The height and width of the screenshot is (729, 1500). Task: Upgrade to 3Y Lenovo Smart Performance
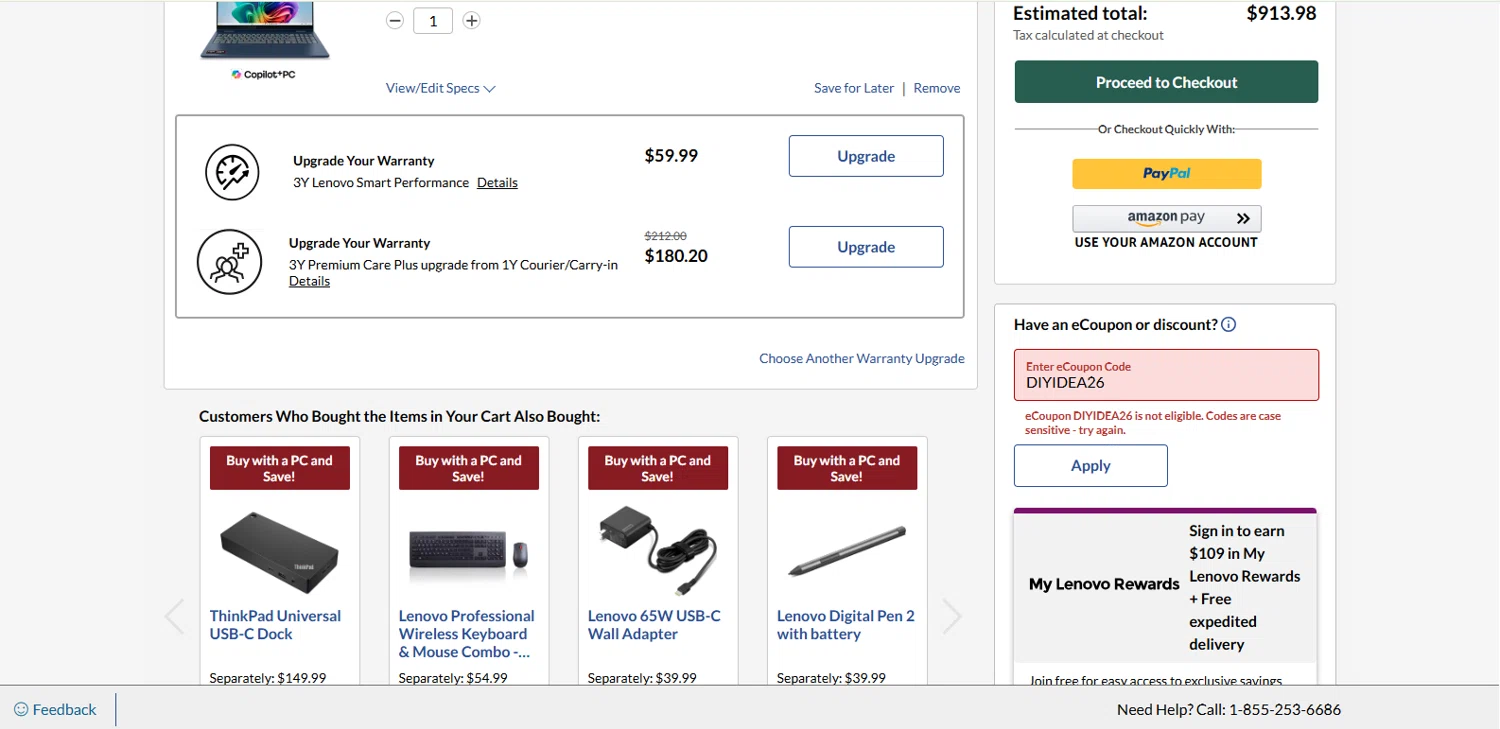click(x=865, y=156)
